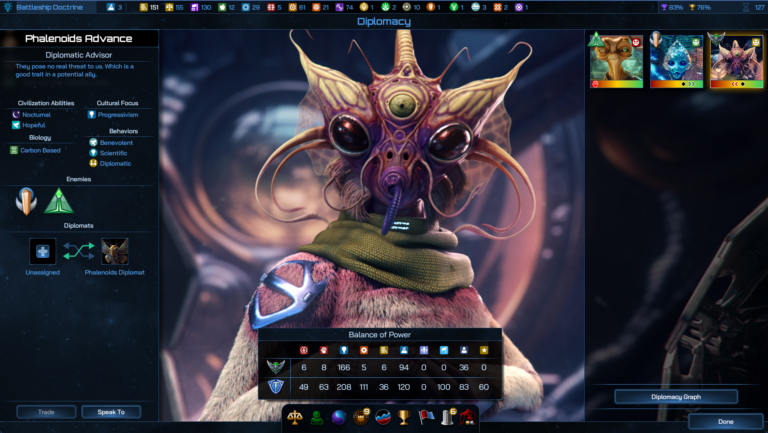Select the Phalenoids Diplomat portrait
This screenshot has height=433, width=768.
[114, 251]
